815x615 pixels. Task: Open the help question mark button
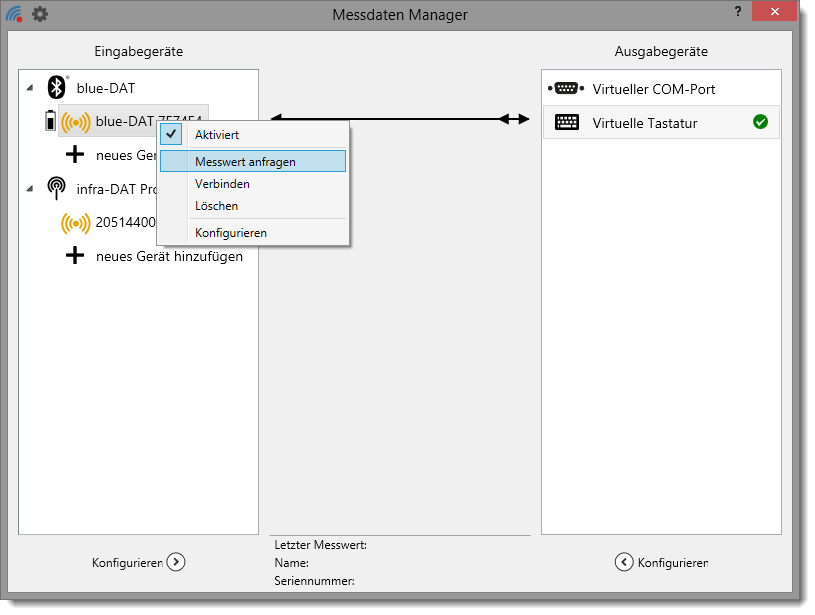[737, 10]
